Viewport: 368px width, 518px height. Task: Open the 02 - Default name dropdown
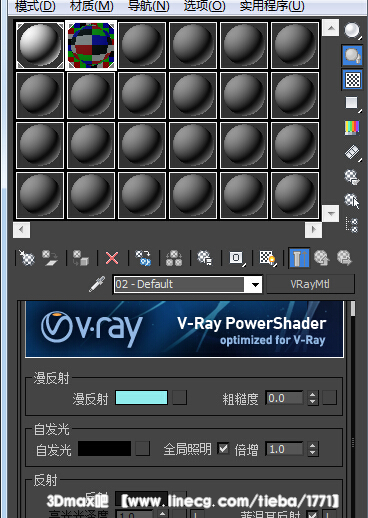point(255,284)
